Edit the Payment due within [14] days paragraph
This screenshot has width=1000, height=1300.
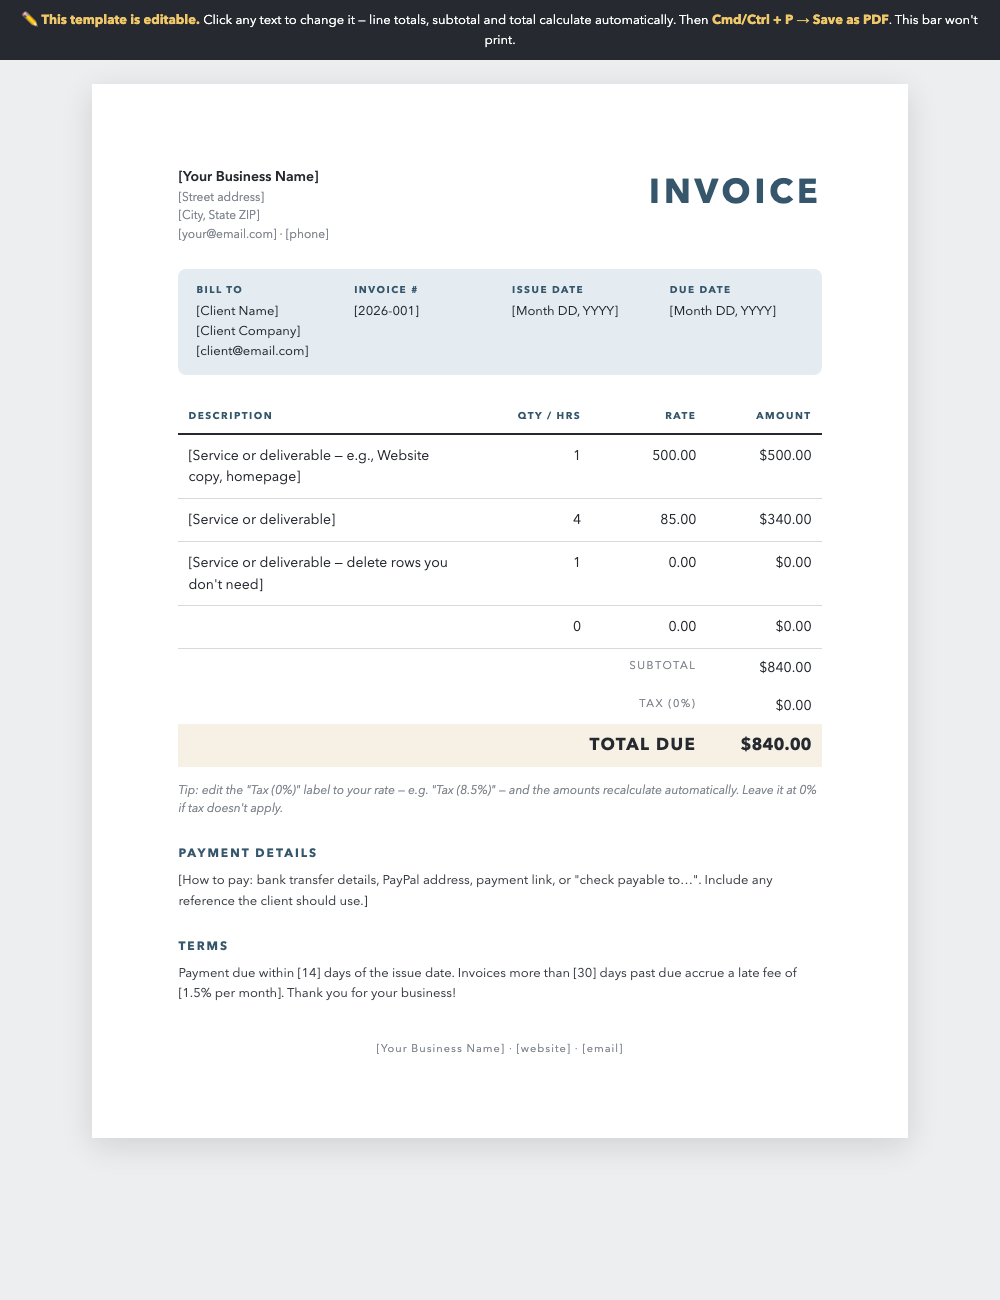488,983
